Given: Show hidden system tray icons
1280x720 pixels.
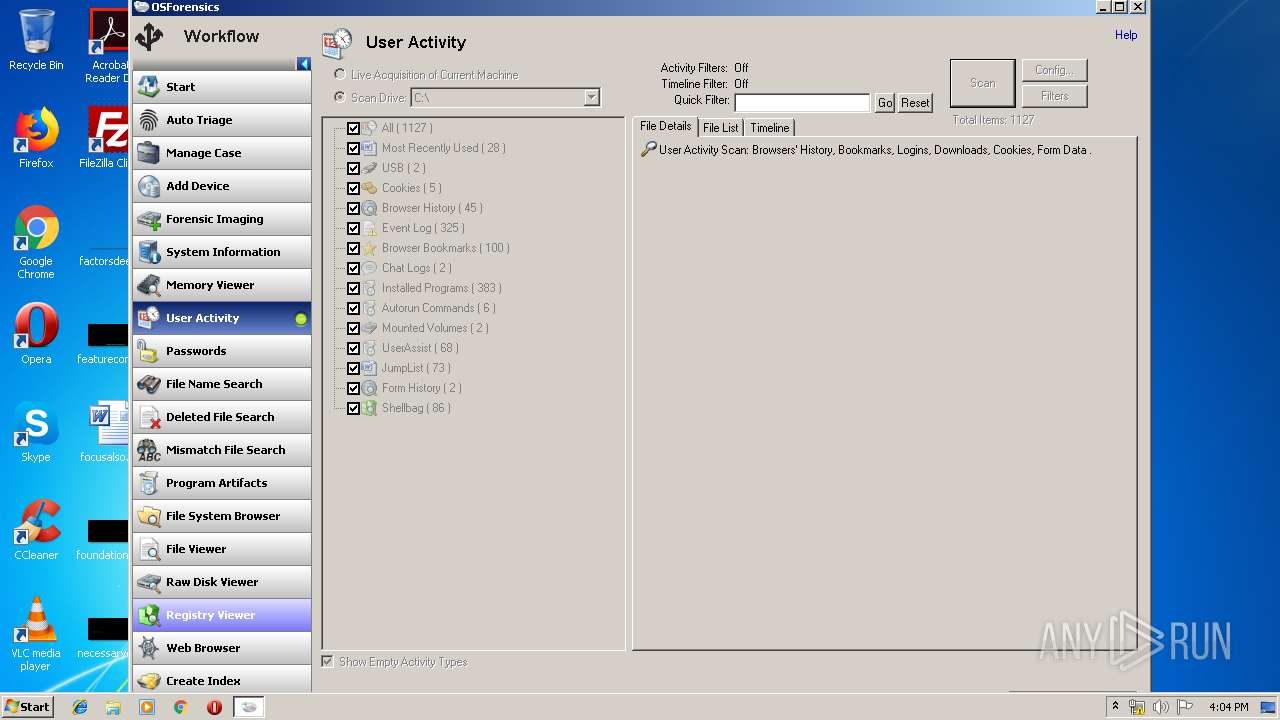Looking at the screenshot, I should point(1115,707).
